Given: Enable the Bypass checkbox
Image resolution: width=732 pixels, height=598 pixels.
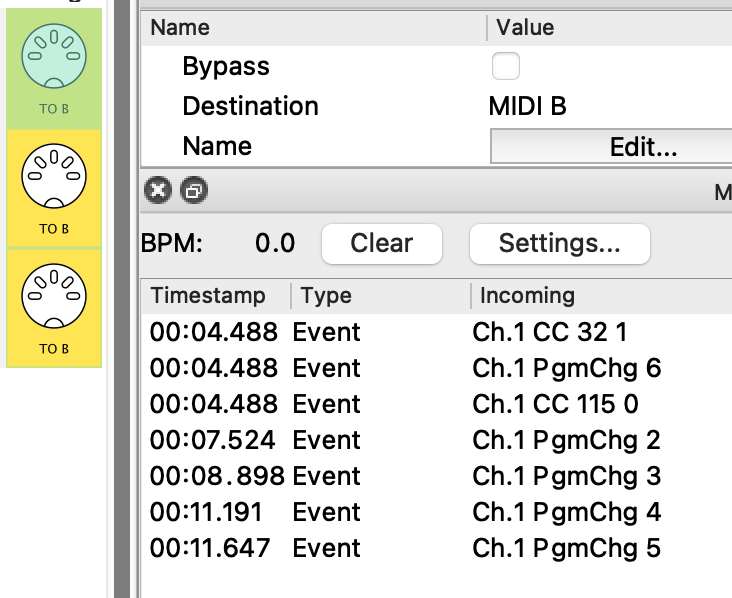Looking at the screenshot, I should click(506, 67).
